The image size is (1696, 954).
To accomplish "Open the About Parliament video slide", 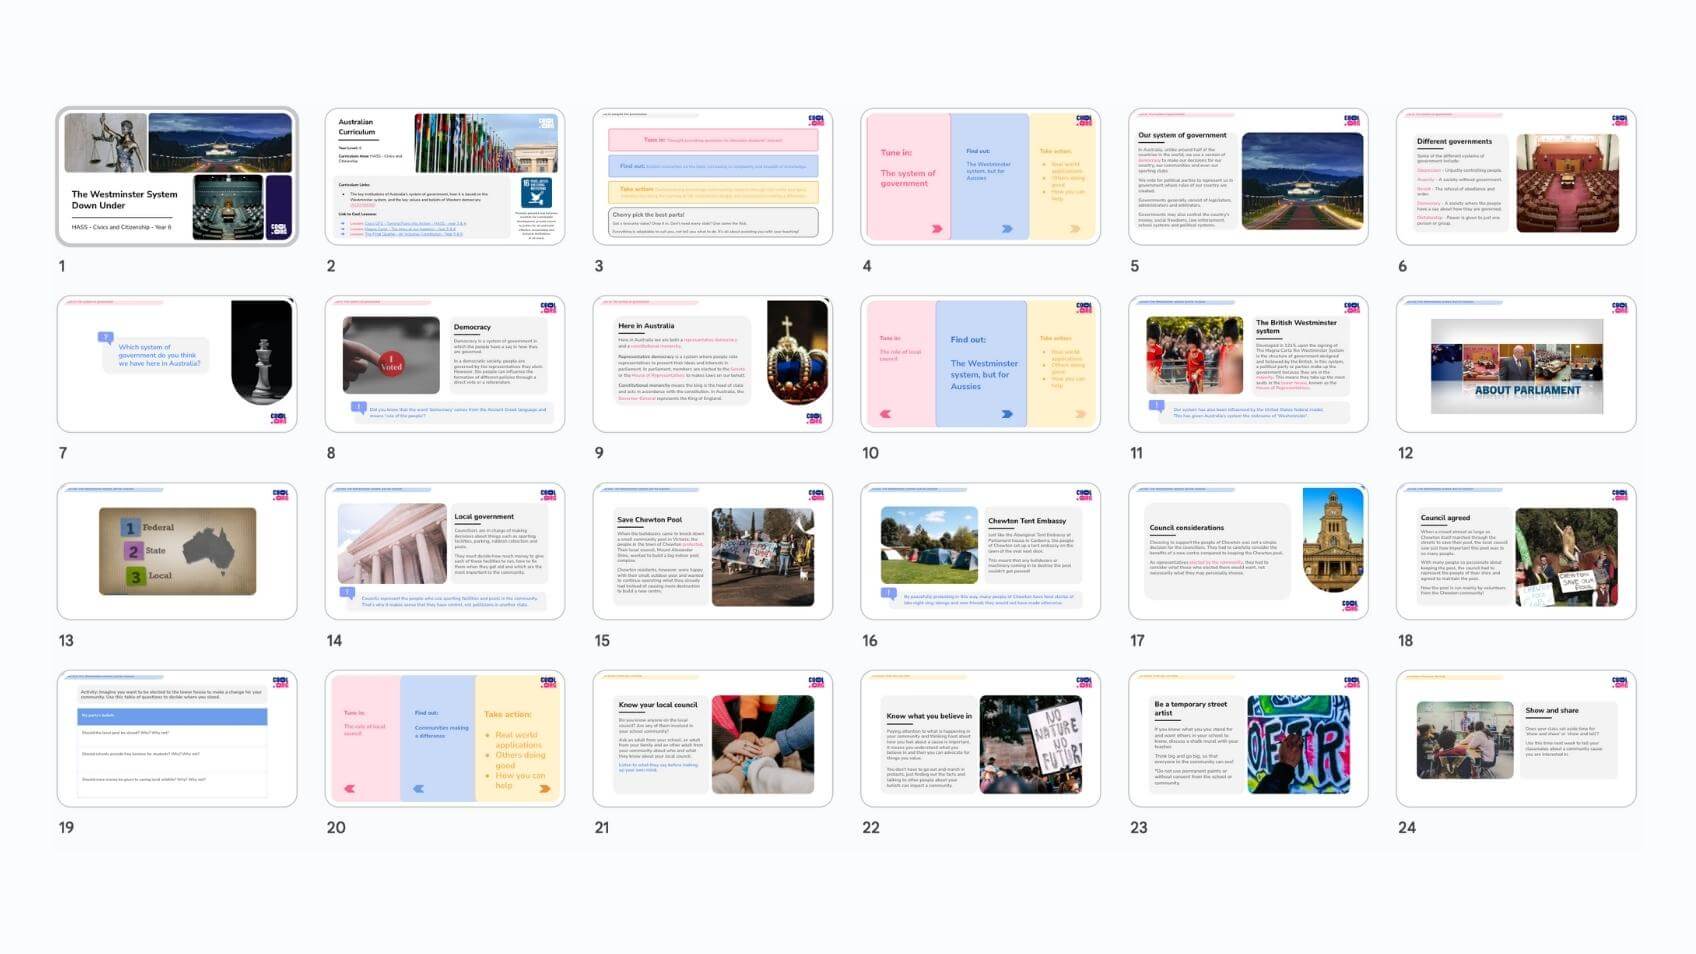I will tap(1516, 364).
